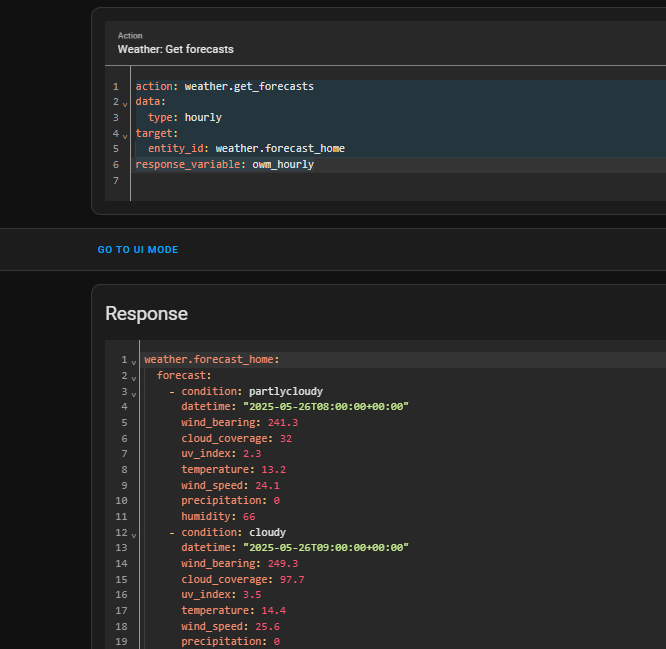
Task: Place cursor on owm_hourly response variable
Action: [283, 164]
